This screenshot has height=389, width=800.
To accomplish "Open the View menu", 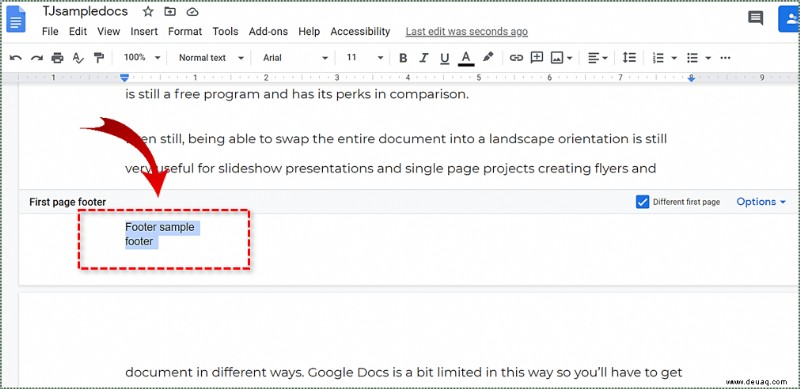I will point(109,32).
